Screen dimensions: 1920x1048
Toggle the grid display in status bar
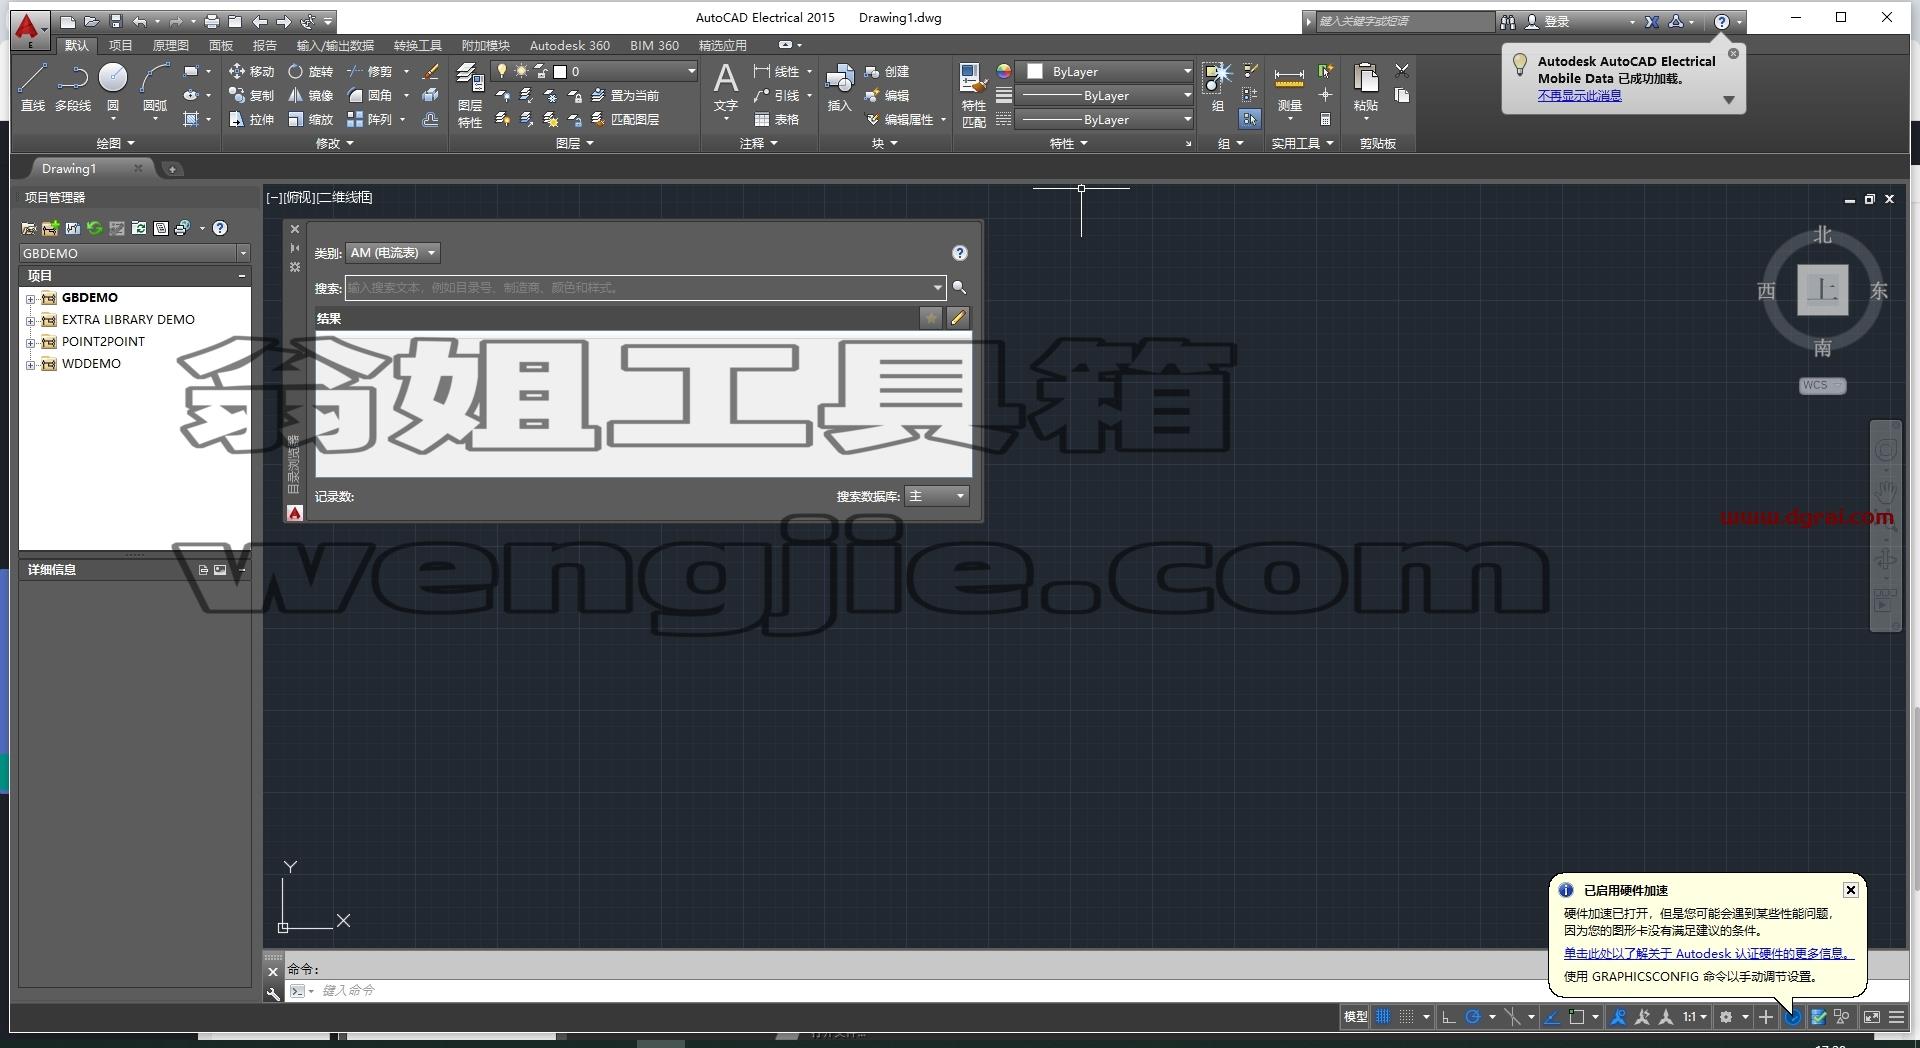click(x=1383, y=1017)
